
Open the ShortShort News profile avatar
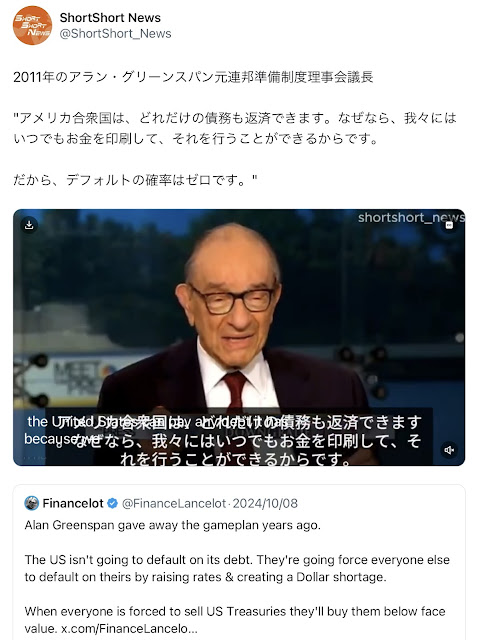tap(32, 25)
